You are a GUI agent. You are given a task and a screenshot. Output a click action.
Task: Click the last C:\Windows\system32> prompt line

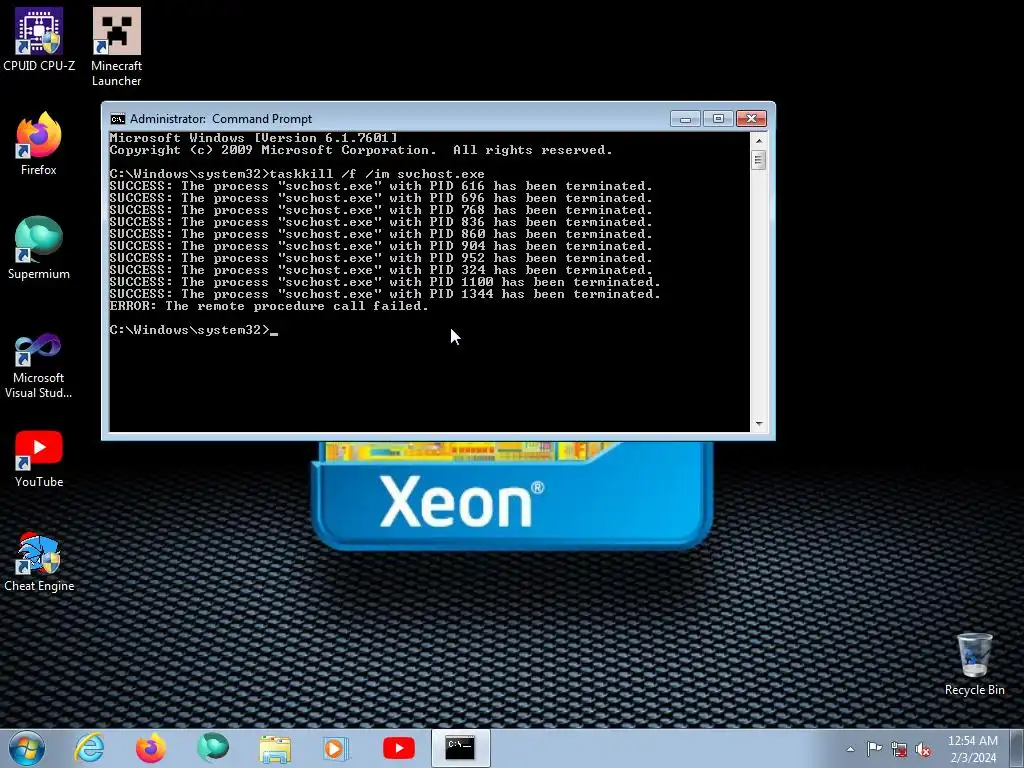click(x=193, y=330)
